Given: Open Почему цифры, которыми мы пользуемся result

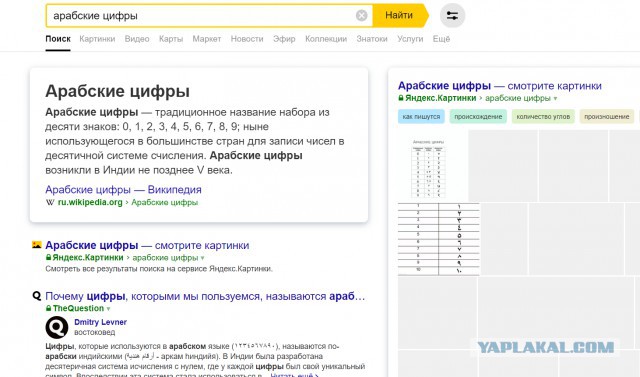Looking at the screenshot, I should click(205, 296).
